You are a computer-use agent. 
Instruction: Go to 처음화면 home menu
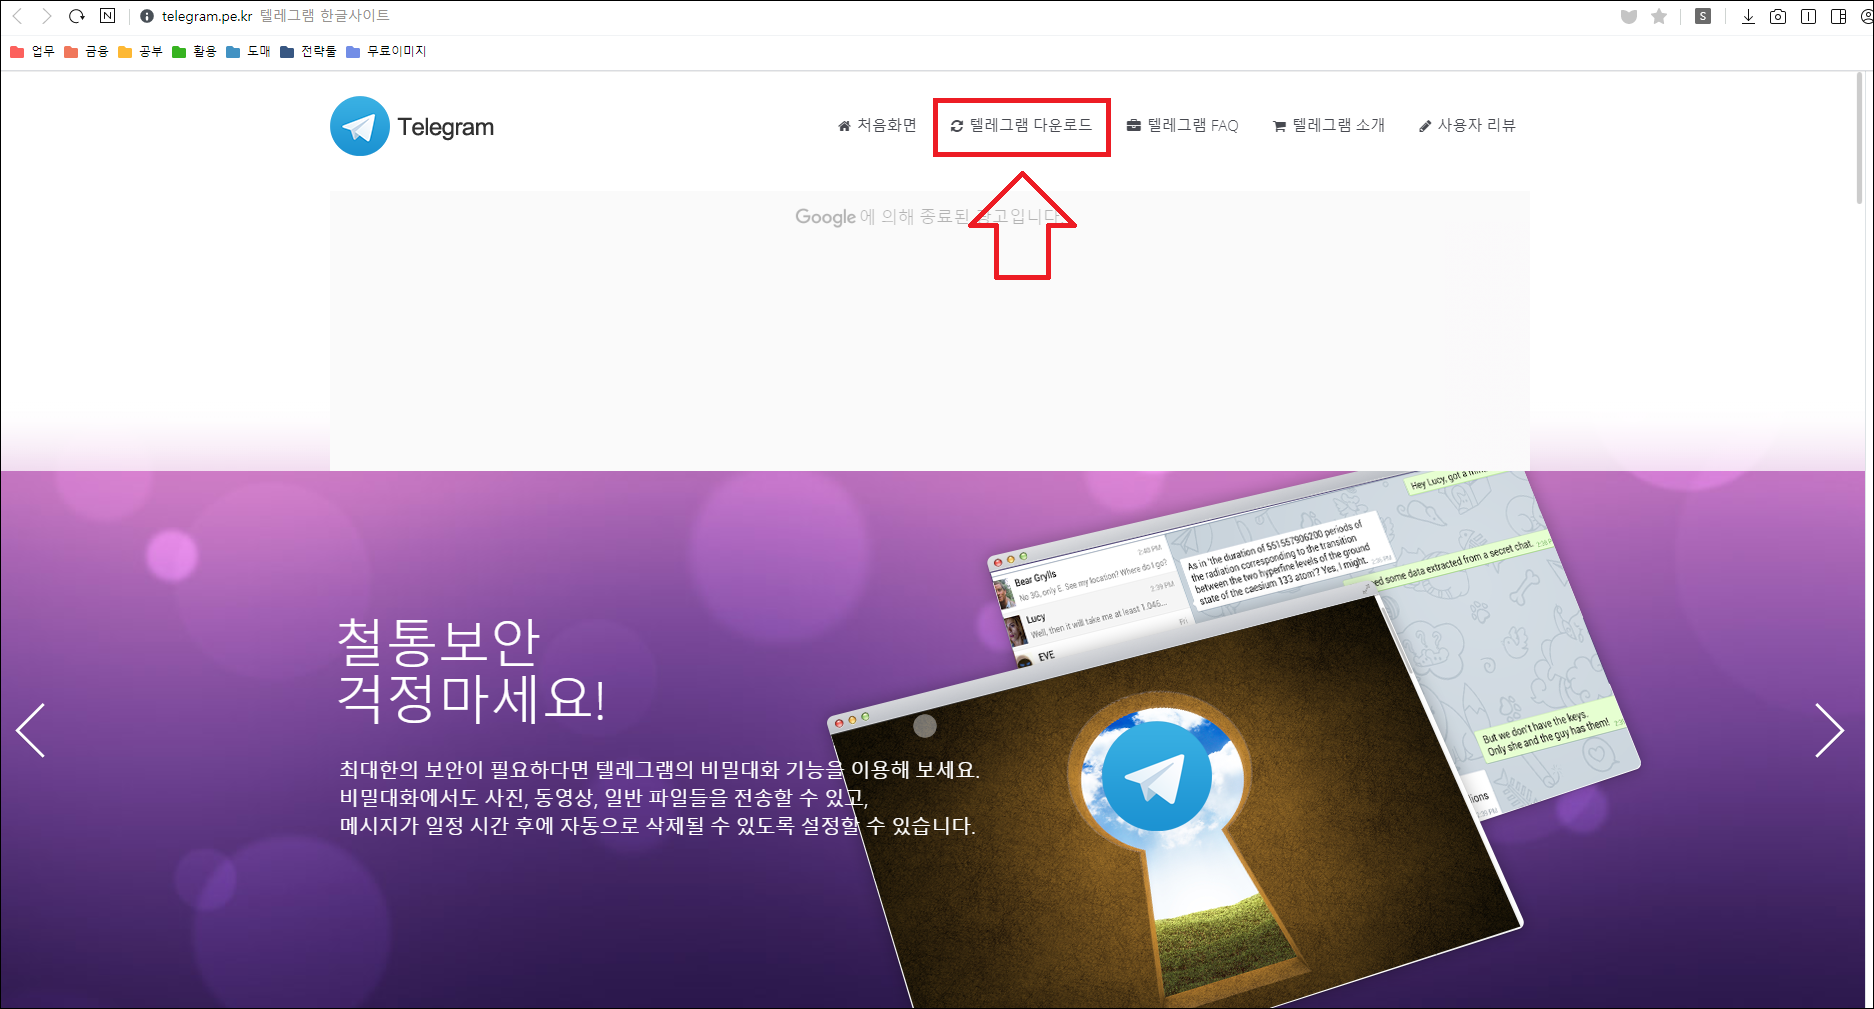point(877,125)
